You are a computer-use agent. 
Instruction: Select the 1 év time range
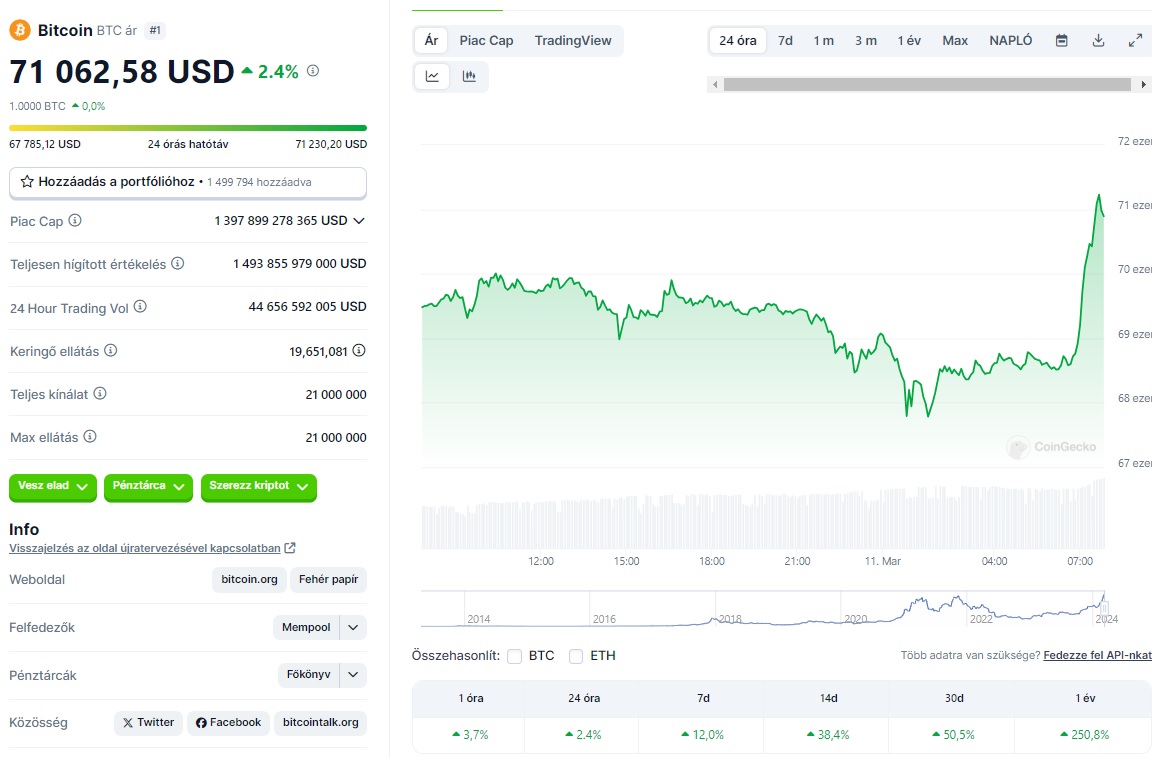909,40
